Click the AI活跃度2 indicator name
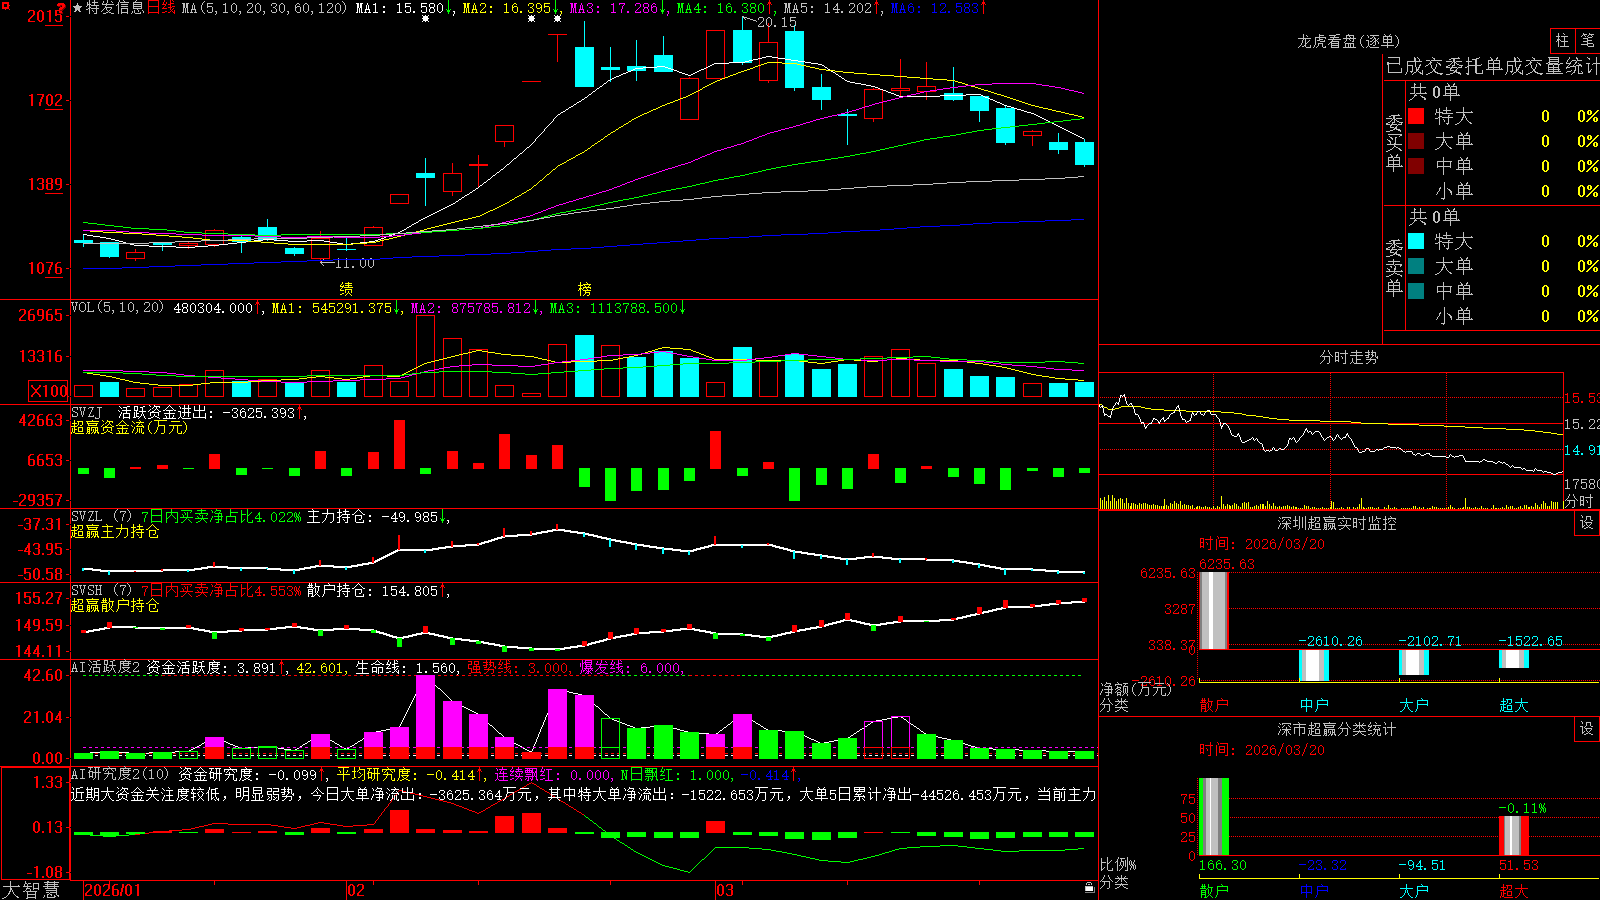The image size is (1600, 900). click(x=106, y=667)
